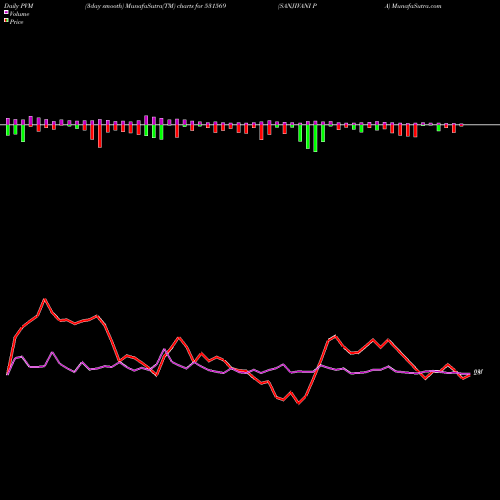This screenshot has width=500, height=500.
Task: Select the 'Volume' legend label
Action: [x=19, y=14]
